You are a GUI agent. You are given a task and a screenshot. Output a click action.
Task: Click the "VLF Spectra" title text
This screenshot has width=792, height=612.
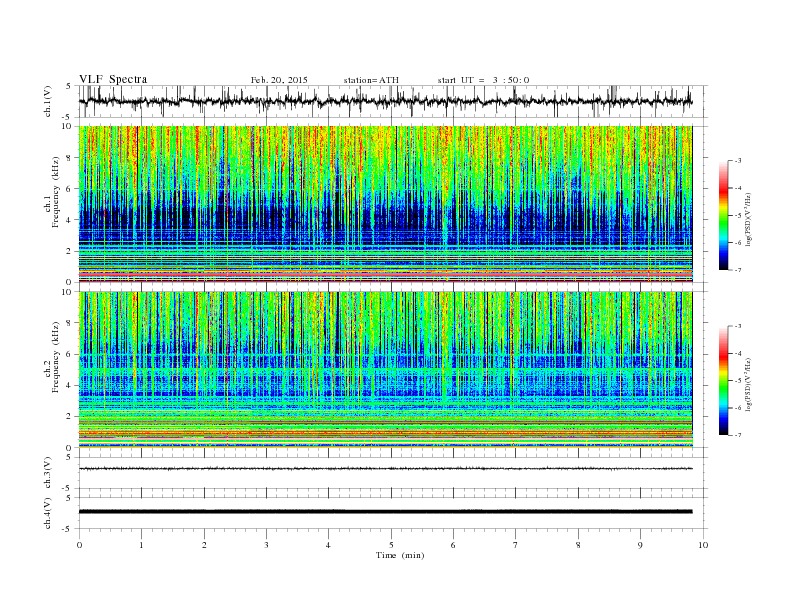coord(113,79)
